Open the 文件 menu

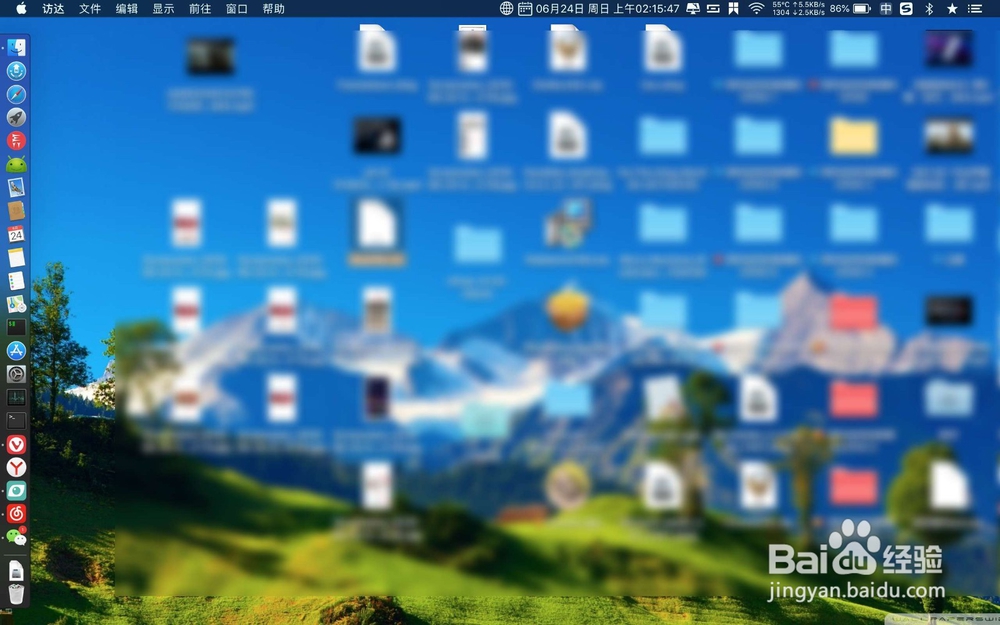pyautogui.click(x=90, y=8)
